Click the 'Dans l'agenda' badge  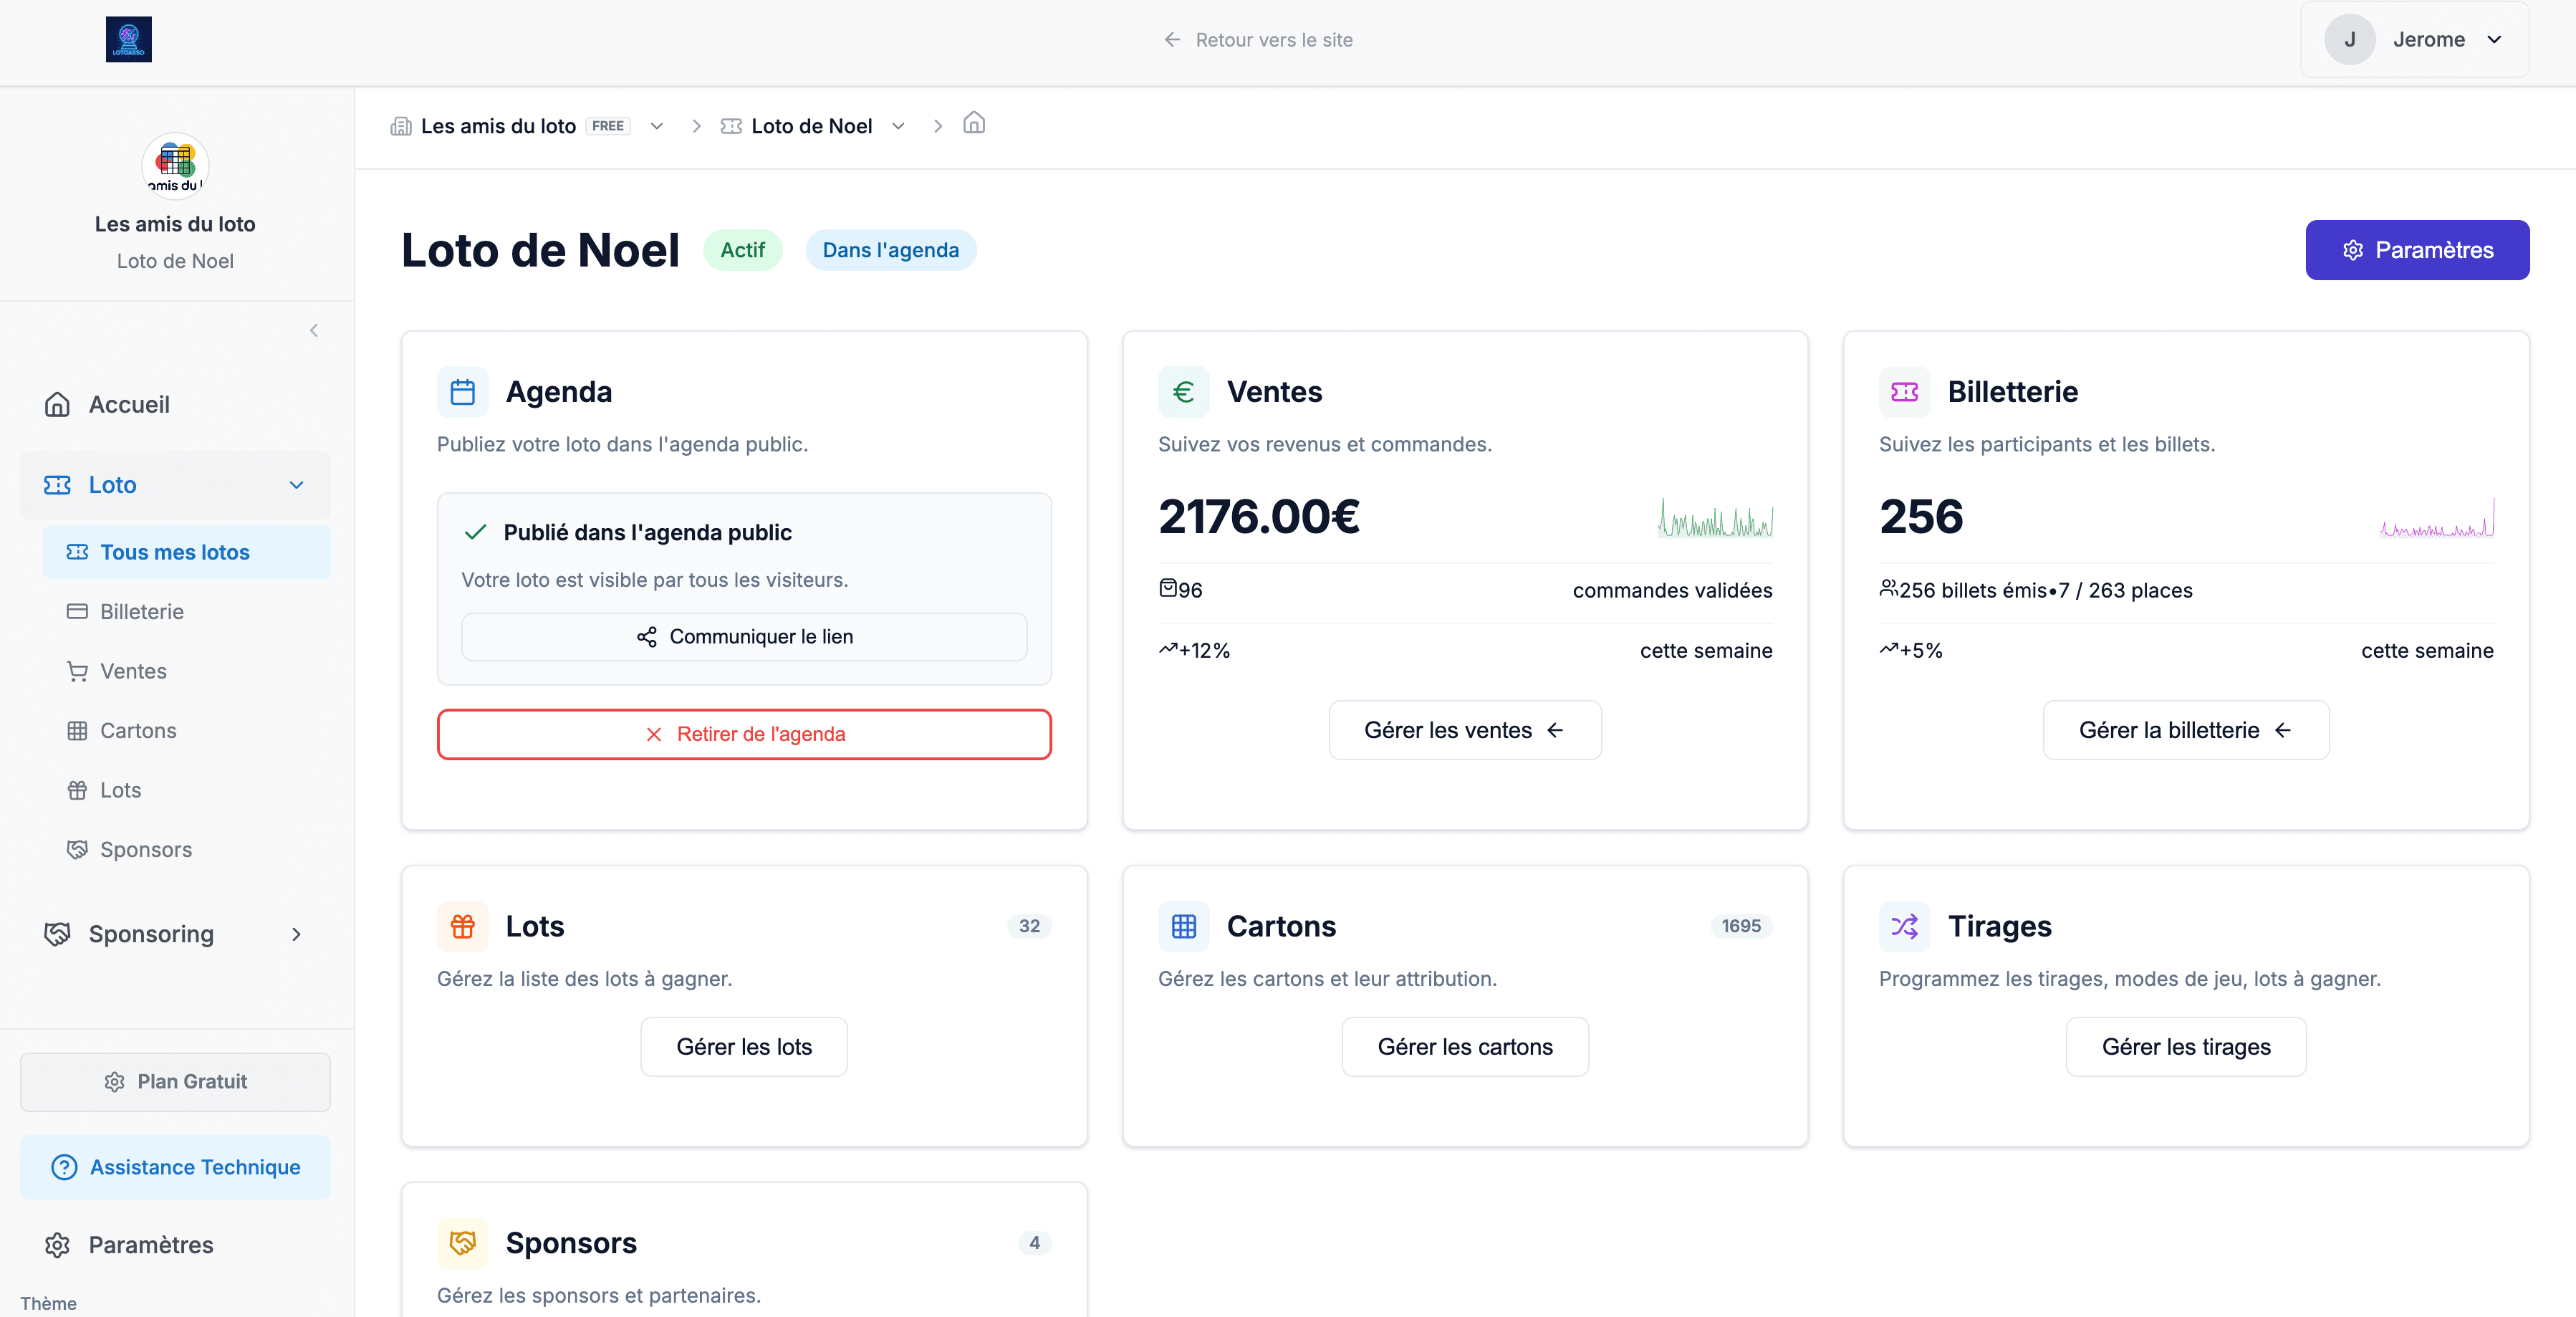(890, 249)
